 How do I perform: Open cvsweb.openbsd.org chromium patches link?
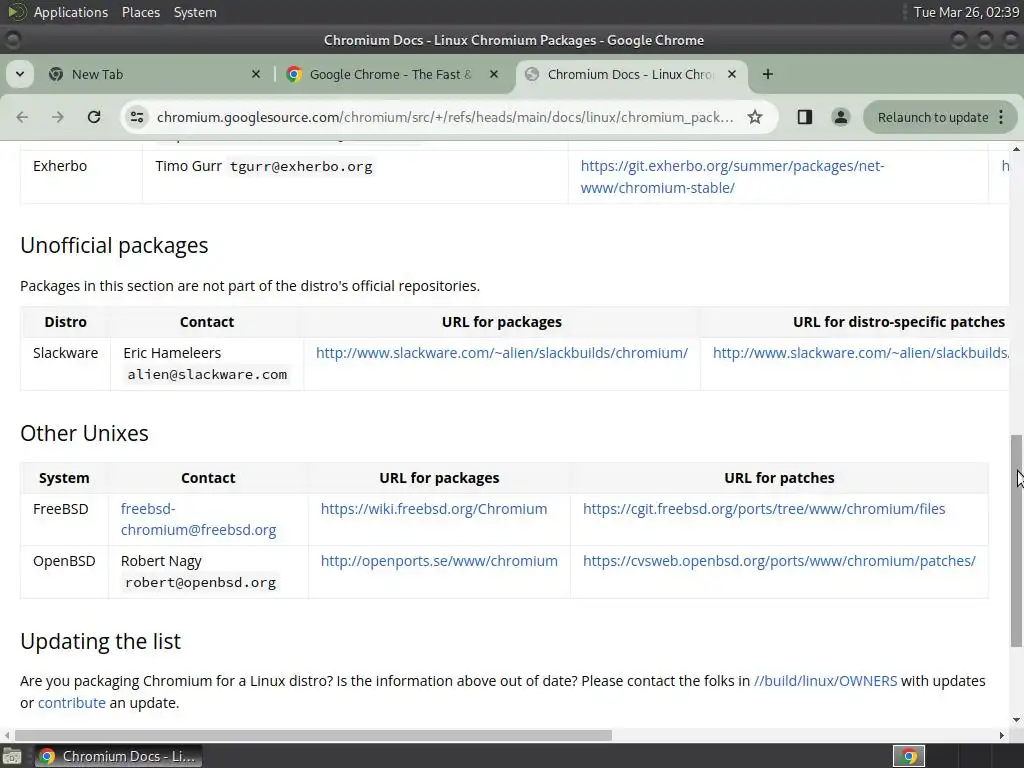point(779,561)
